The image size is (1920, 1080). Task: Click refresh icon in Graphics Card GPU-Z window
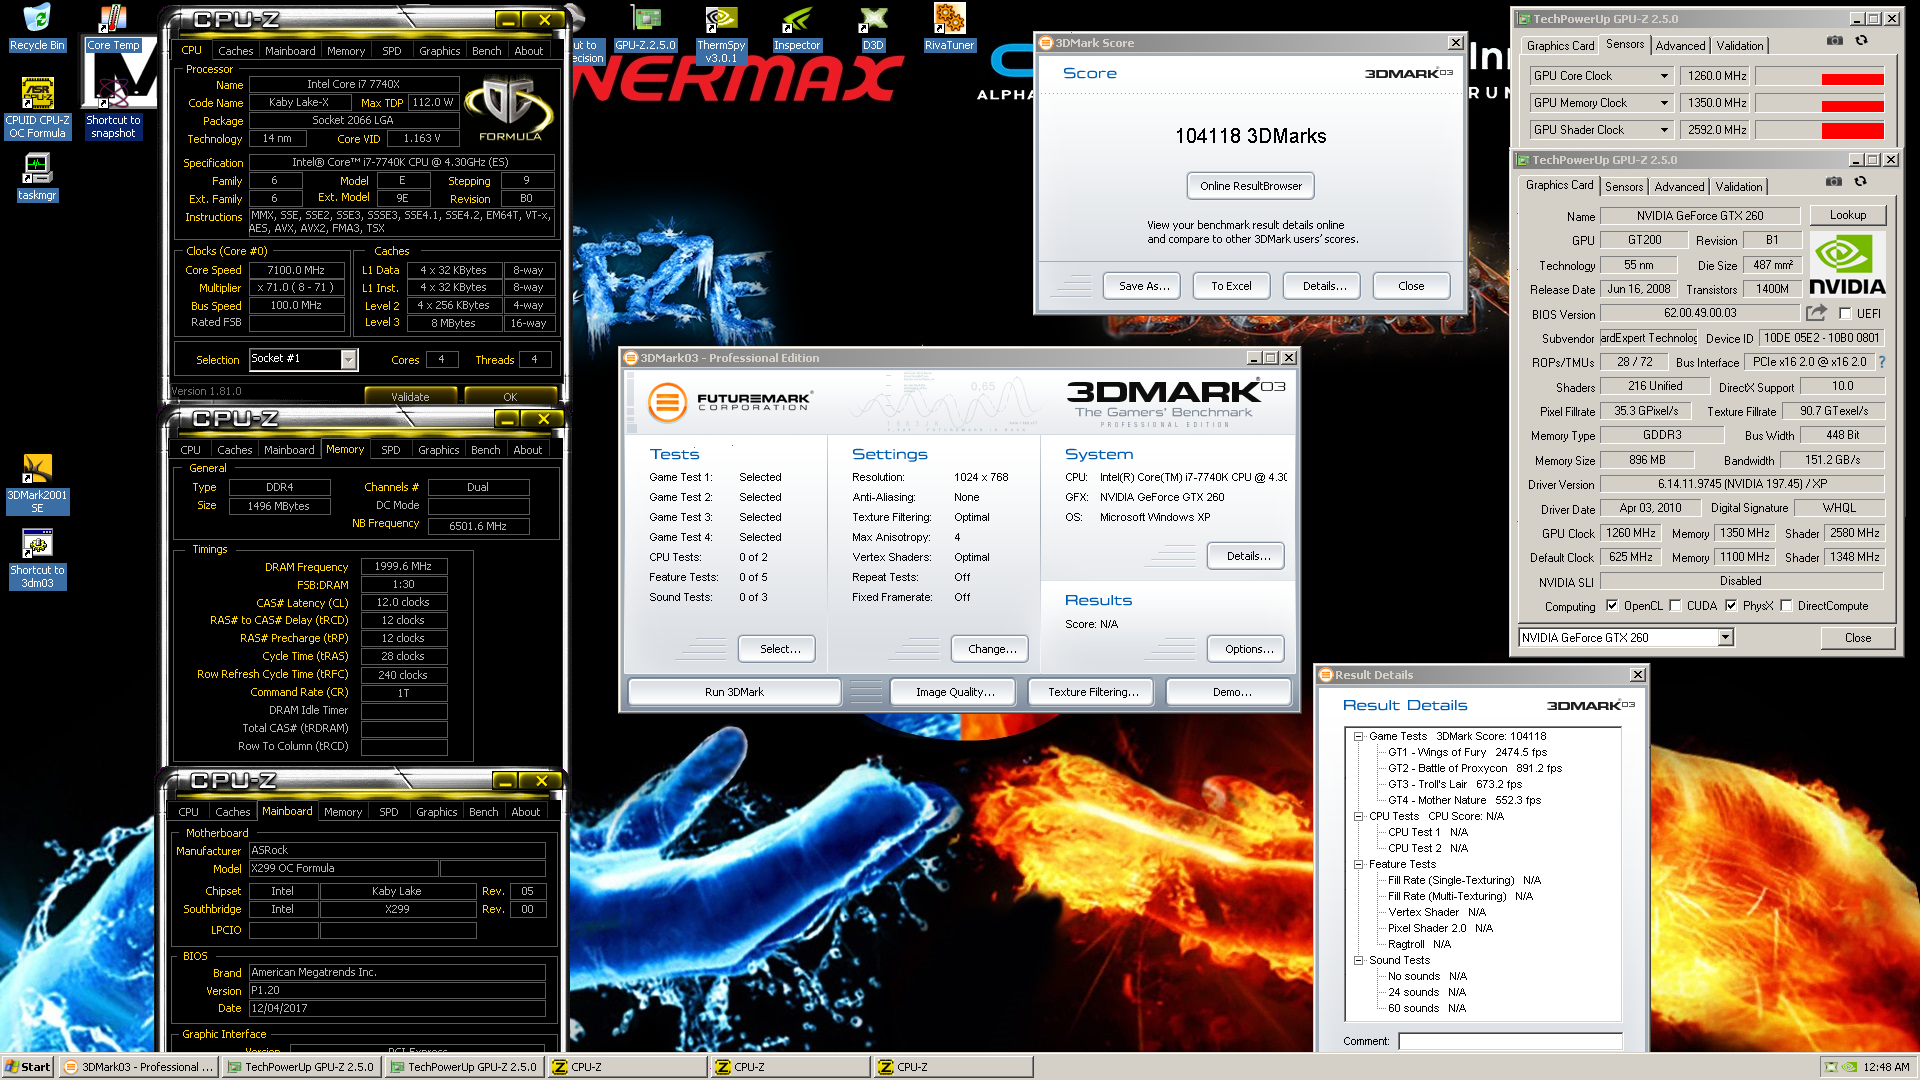tap(1861, 182)
